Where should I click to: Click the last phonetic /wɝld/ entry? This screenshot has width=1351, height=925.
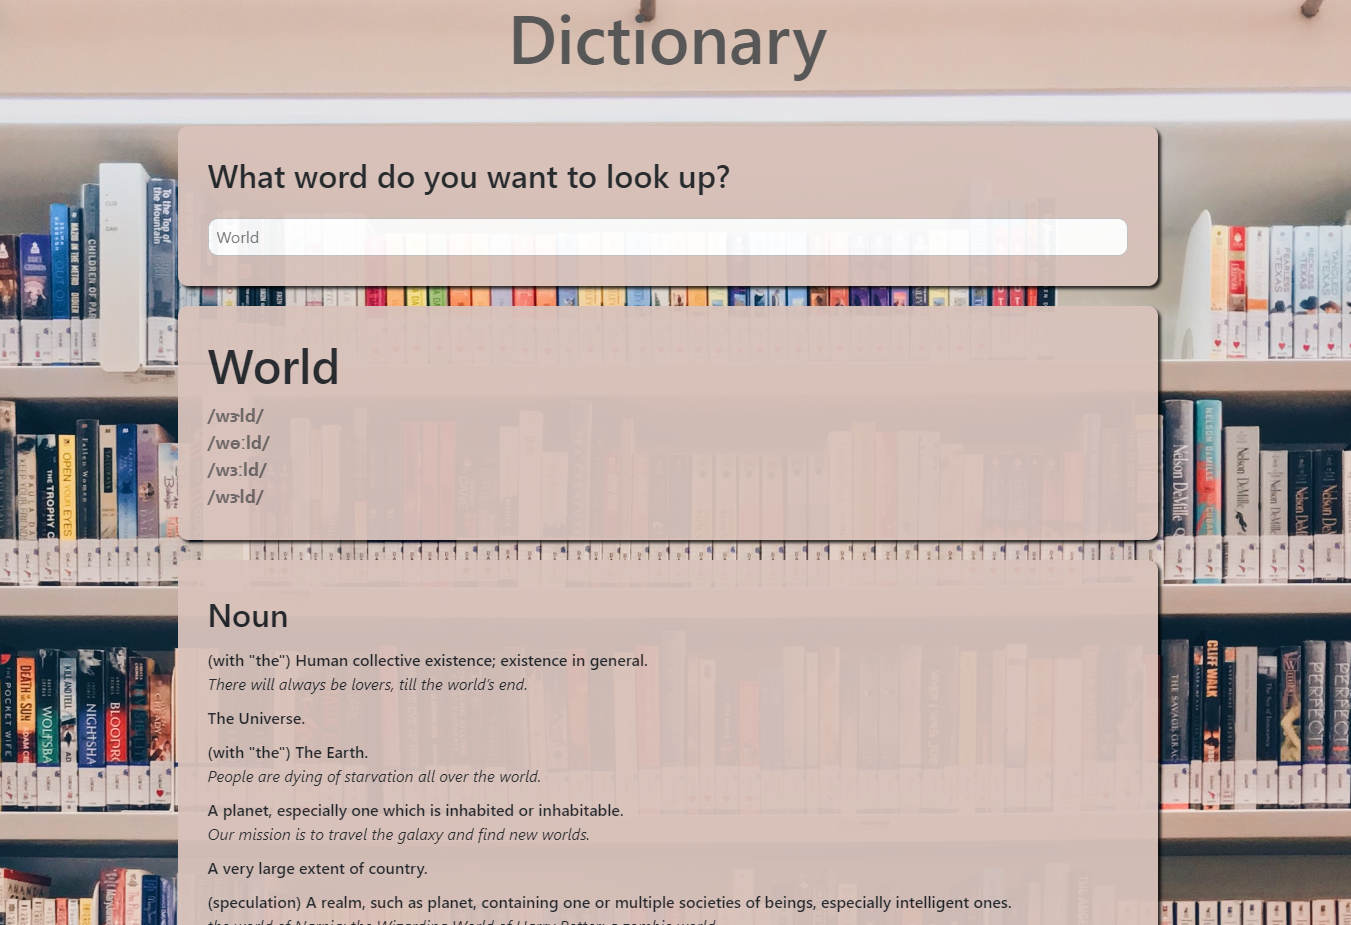pos(236,497)
